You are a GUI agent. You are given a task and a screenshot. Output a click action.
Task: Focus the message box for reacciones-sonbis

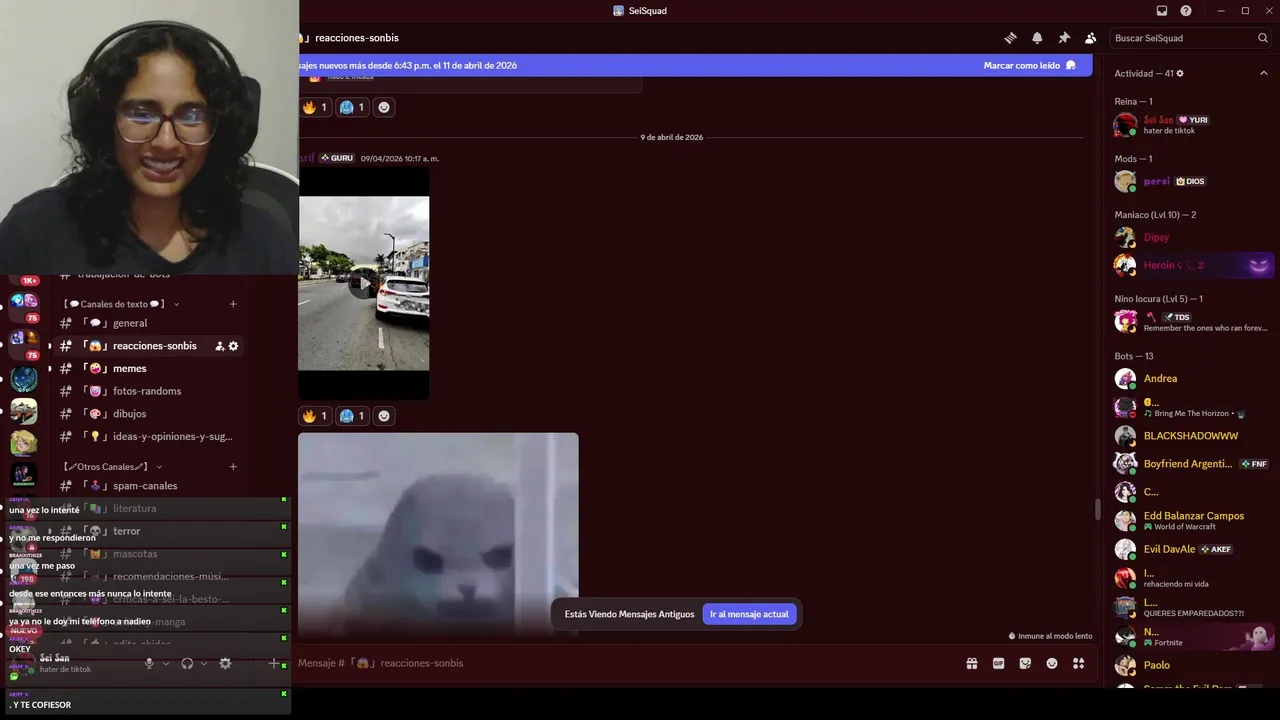click(620, 663)
